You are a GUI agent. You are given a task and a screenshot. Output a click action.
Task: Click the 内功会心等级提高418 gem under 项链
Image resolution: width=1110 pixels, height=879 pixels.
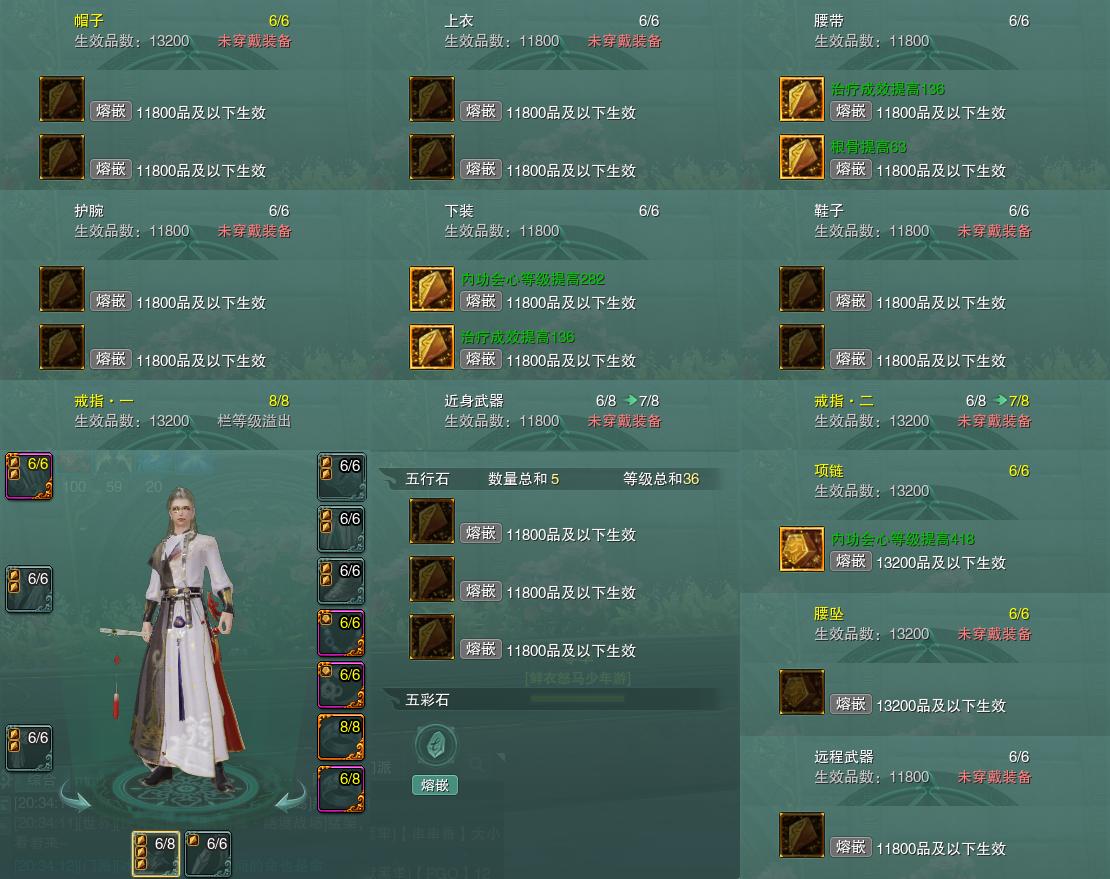[801, 548]
